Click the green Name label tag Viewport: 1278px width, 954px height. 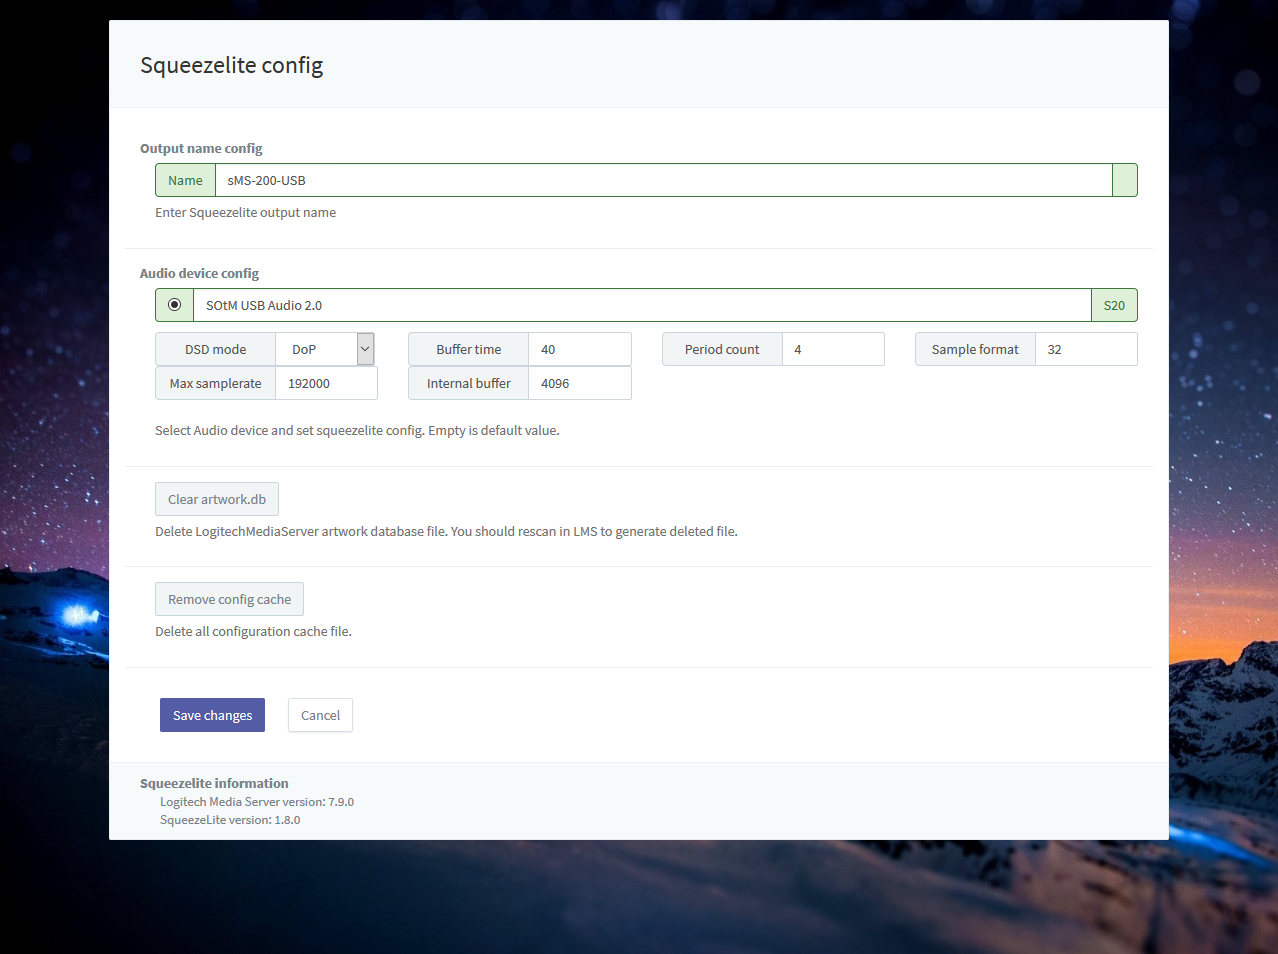click(185, 180)
